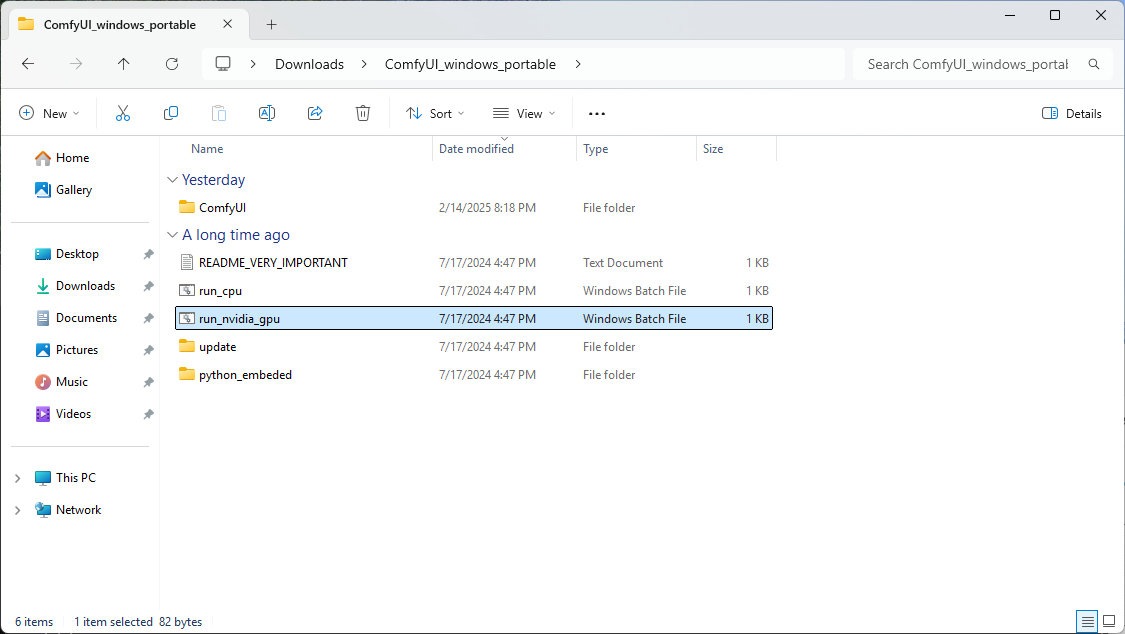Click Text Document type cell

click(x=623, y=262)
